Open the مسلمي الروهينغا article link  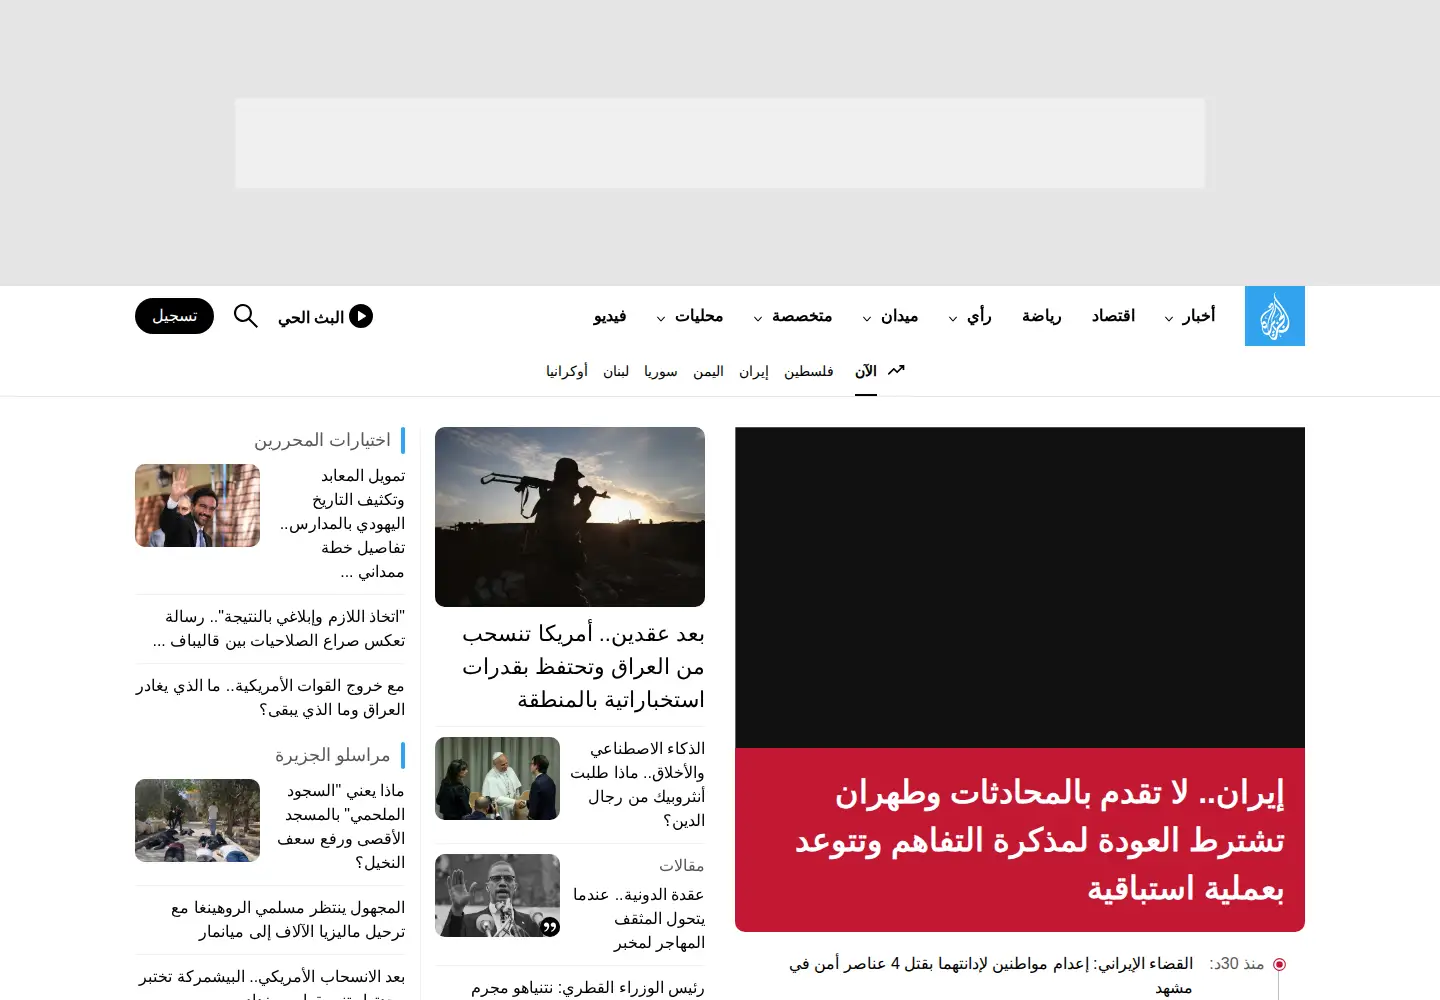288,919
